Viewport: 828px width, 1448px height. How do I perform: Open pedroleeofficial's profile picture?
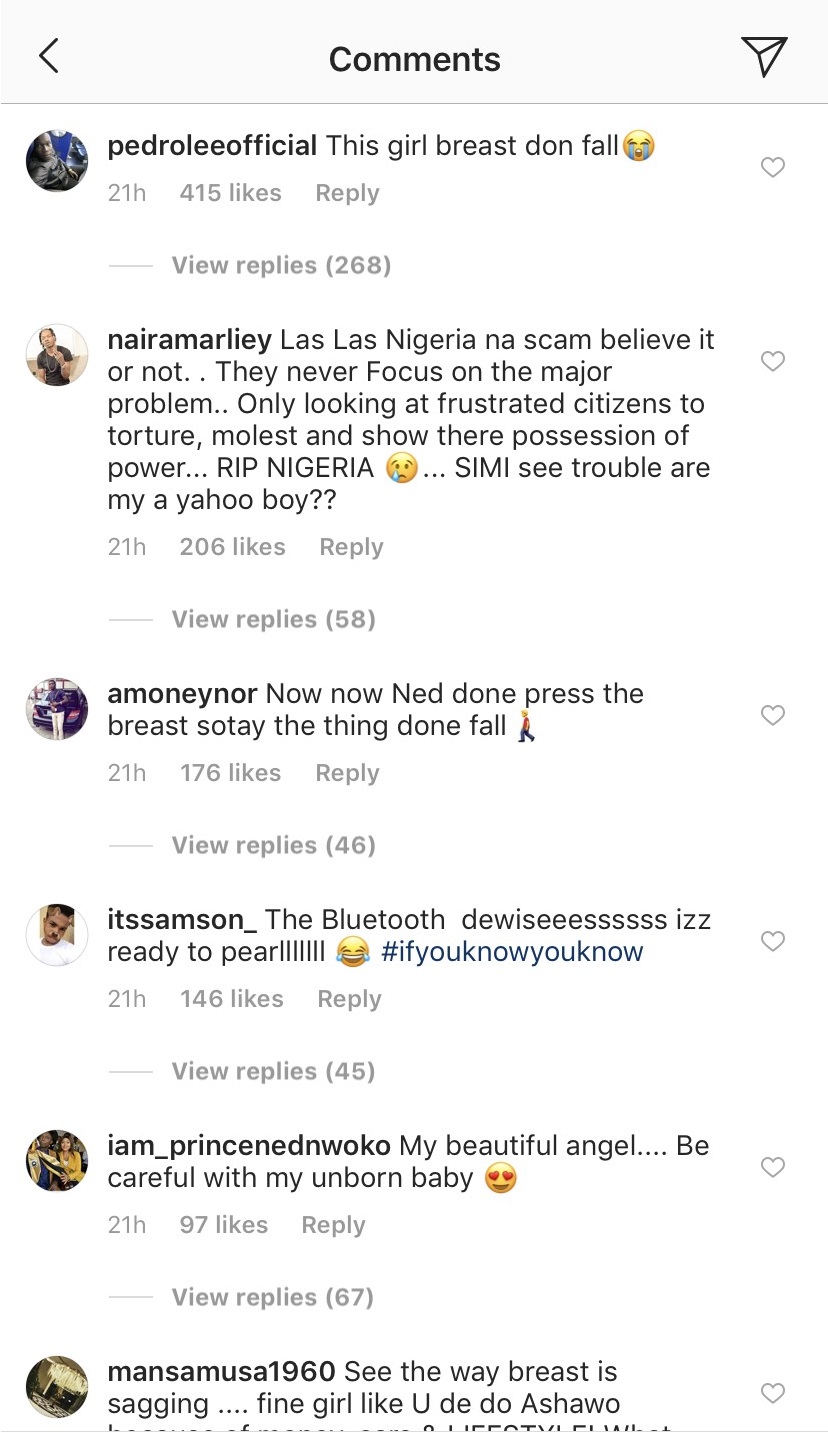pos(57,160)
